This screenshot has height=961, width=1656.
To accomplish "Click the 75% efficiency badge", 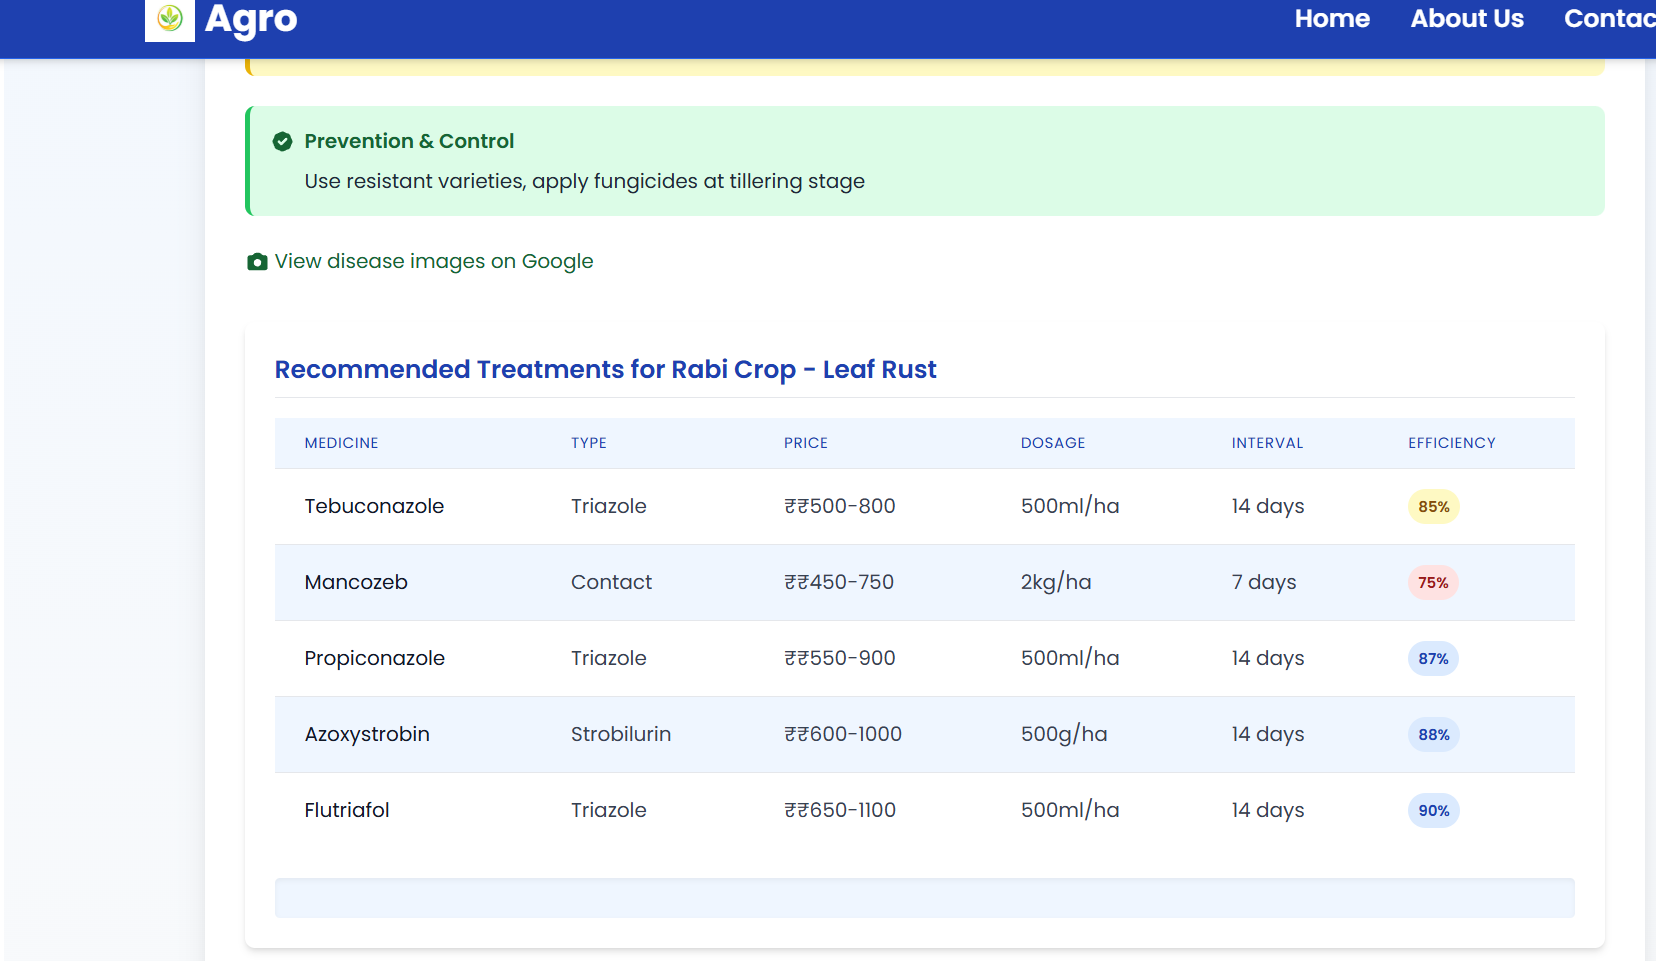I will pyautogui.click(x=1433, y=583).
